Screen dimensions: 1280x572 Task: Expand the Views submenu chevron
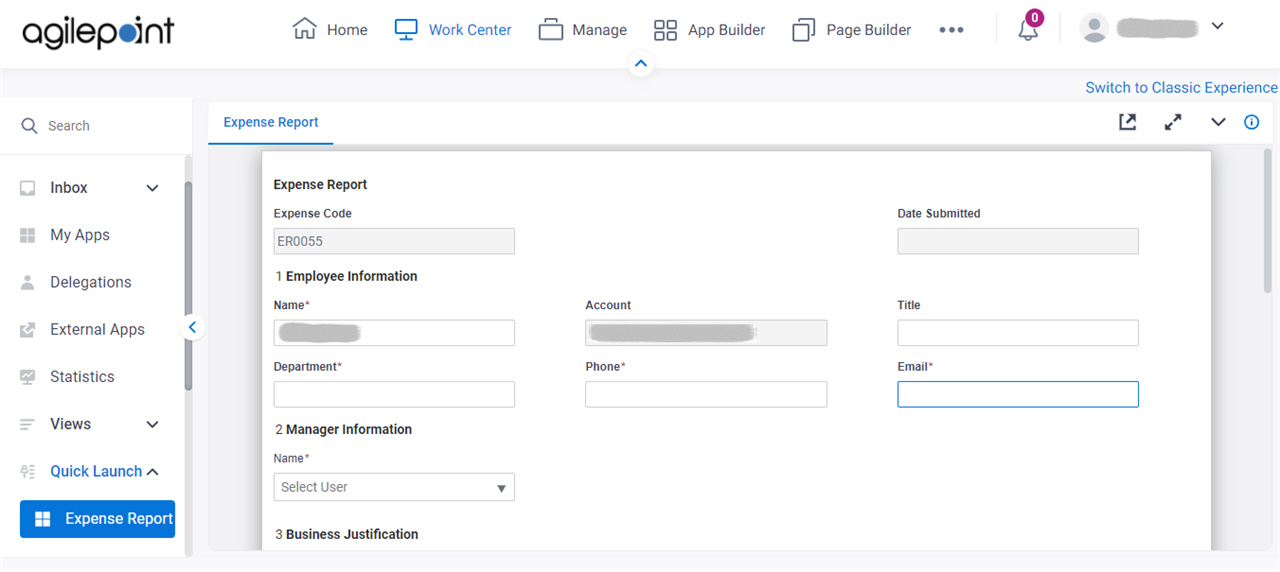152,424
